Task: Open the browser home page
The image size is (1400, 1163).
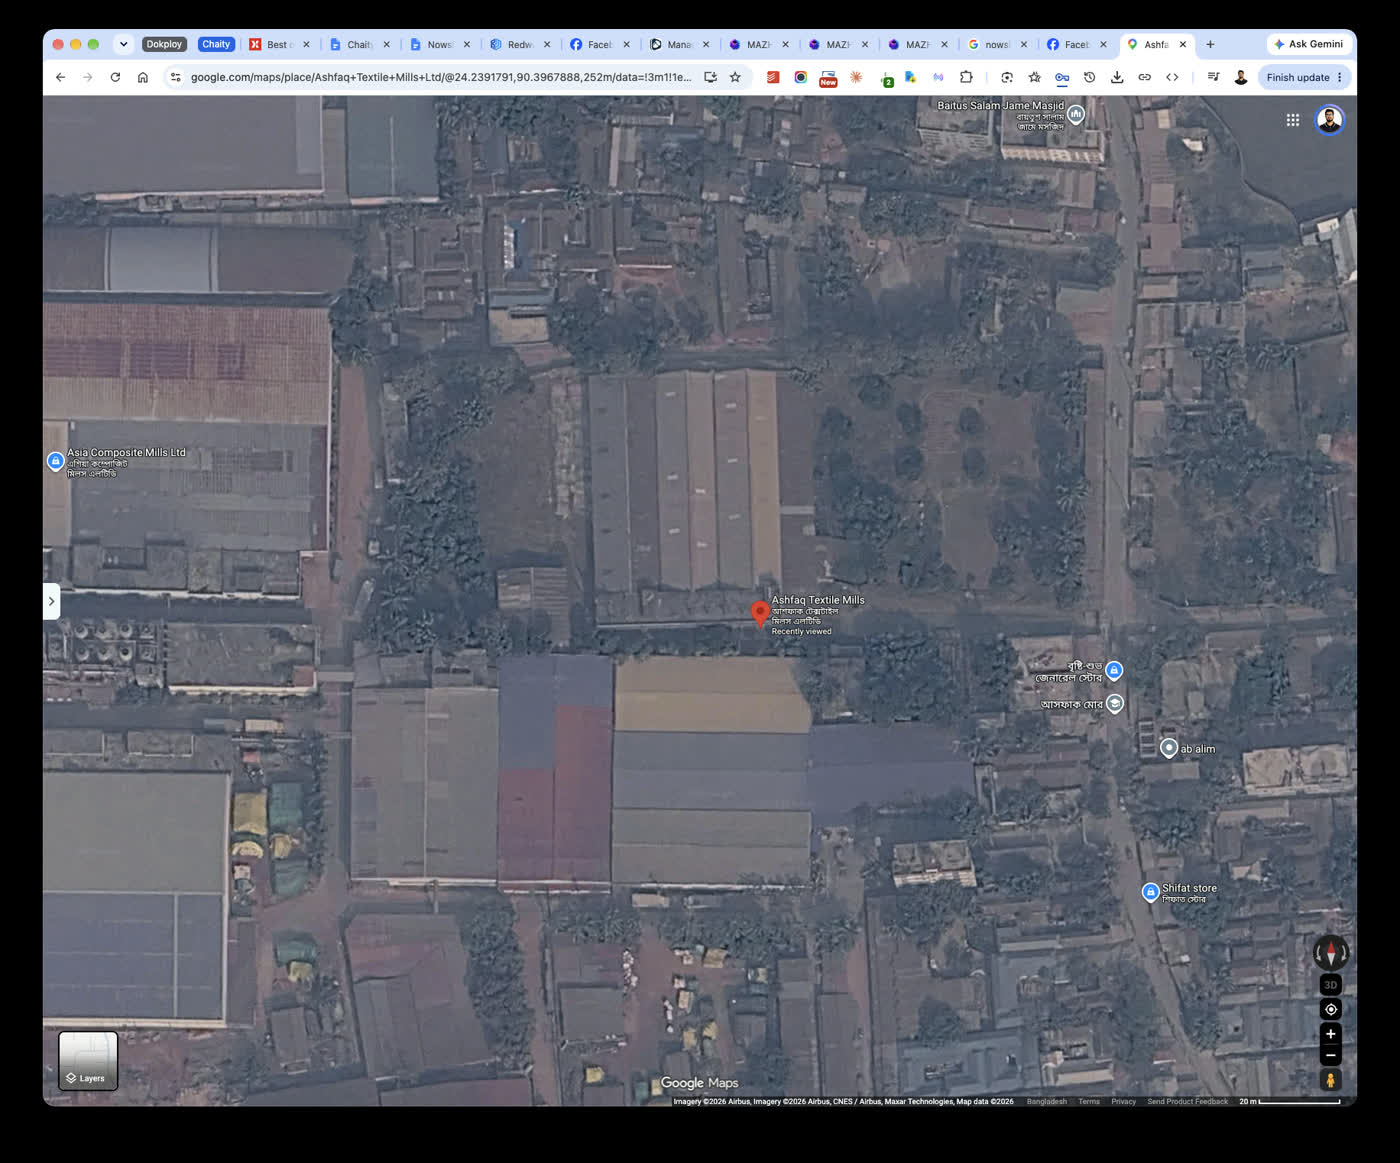Action: (x=143, y=77)
